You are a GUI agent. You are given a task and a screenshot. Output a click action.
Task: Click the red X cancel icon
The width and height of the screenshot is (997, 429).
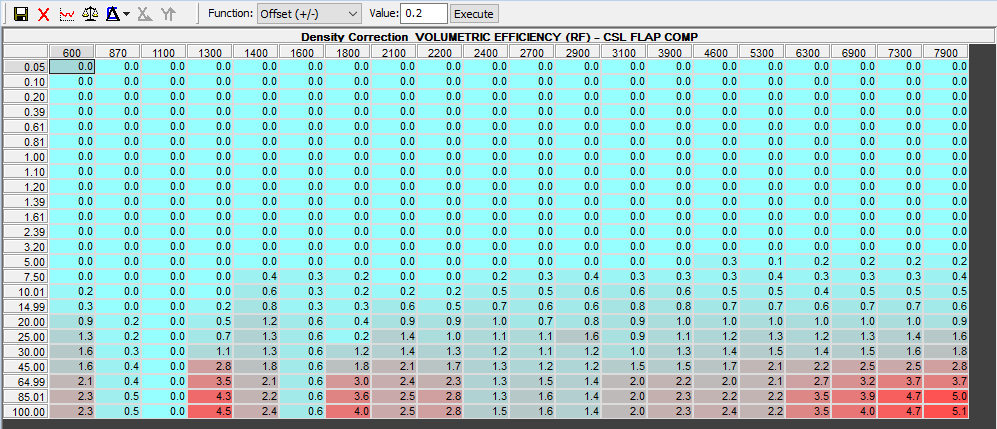(43, 14)
